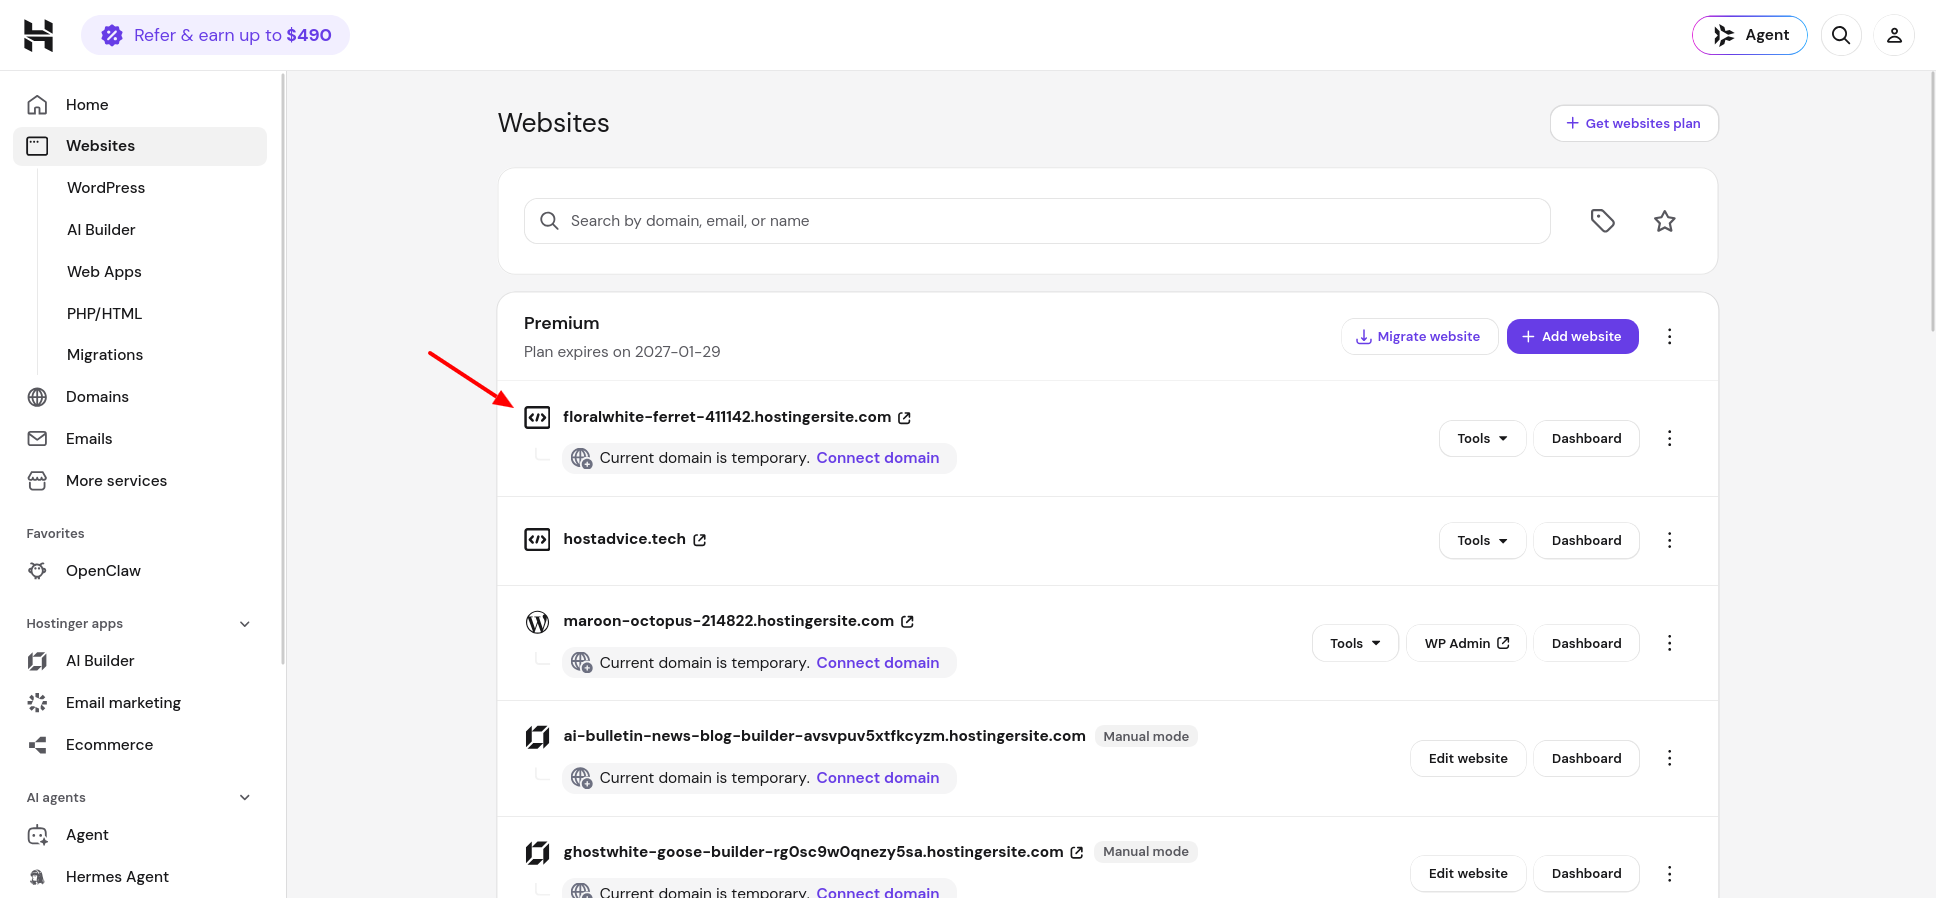The image size is (1936, 898).
Task: Collapse the AI agents section
Action: pyautogui.click(x=245, y=798)
